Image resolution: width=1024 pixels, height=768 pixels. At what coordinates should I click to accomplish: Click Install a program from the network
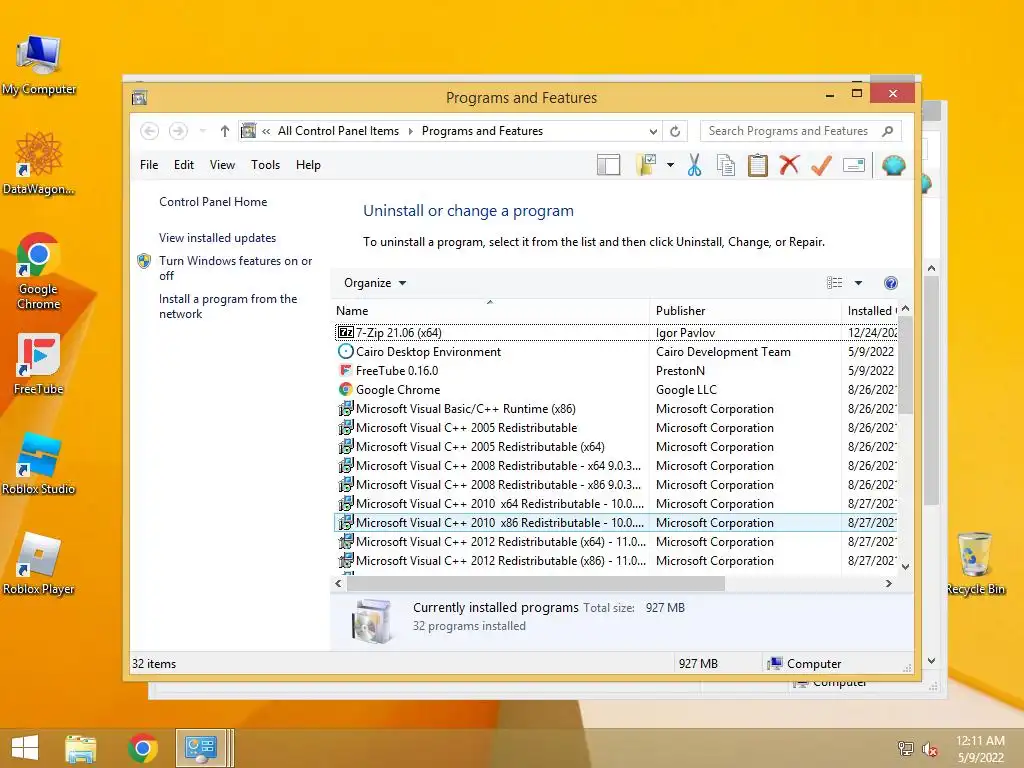[228, 306]
